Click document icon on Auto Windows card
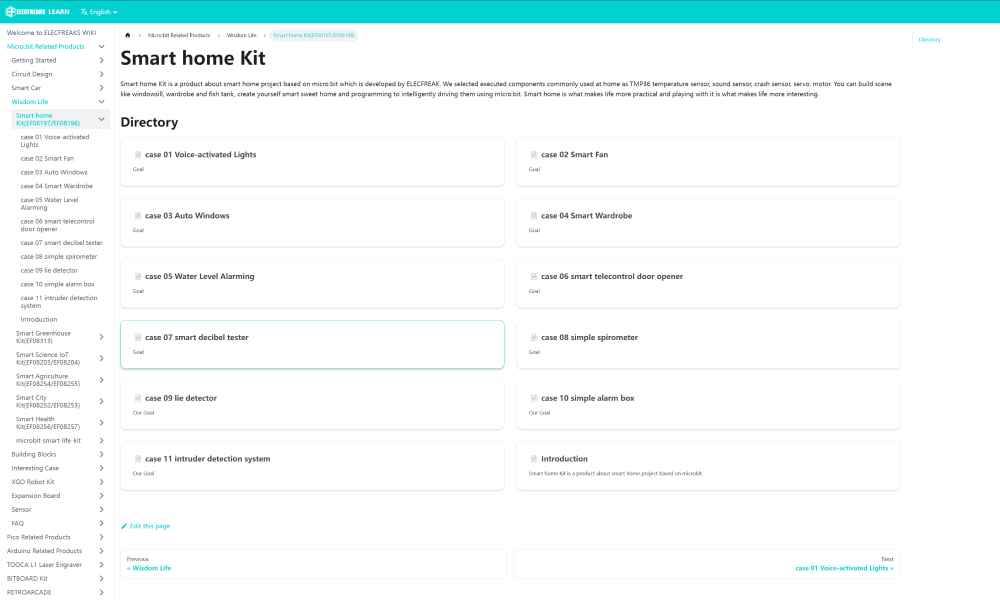 138,216
